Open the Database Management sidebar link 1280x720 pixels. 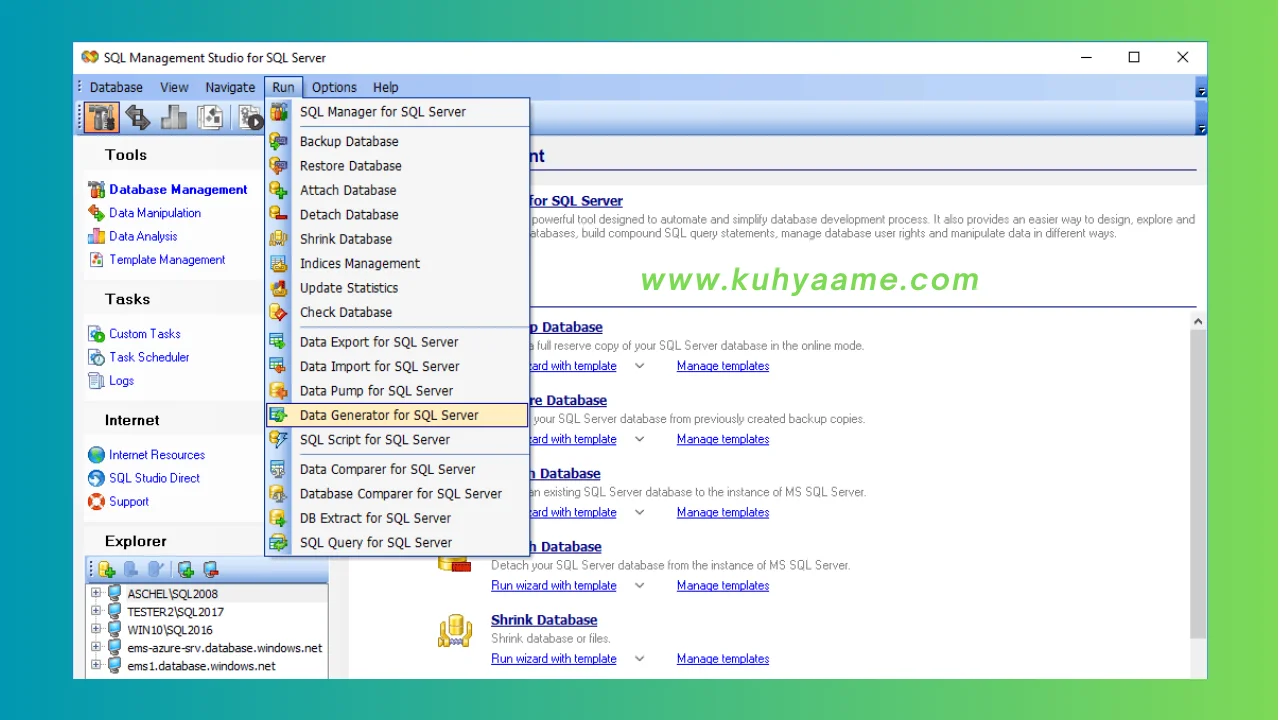178,189
